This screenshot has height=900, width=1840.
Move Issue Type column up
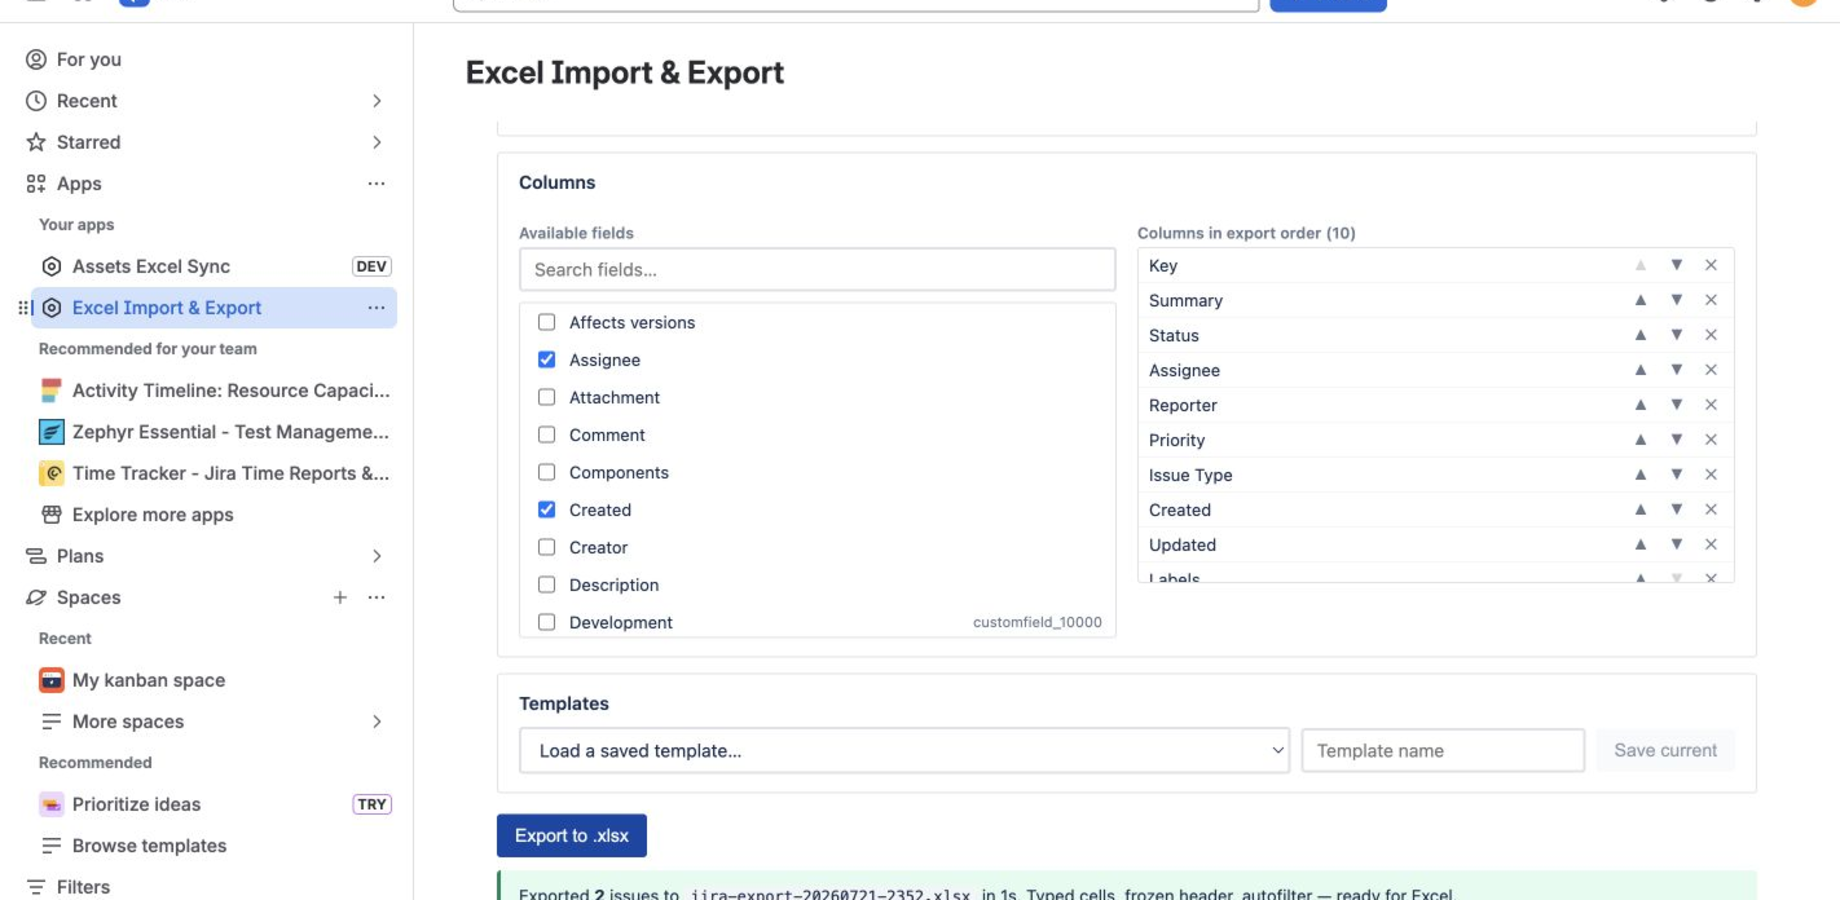click(1640, 475)
